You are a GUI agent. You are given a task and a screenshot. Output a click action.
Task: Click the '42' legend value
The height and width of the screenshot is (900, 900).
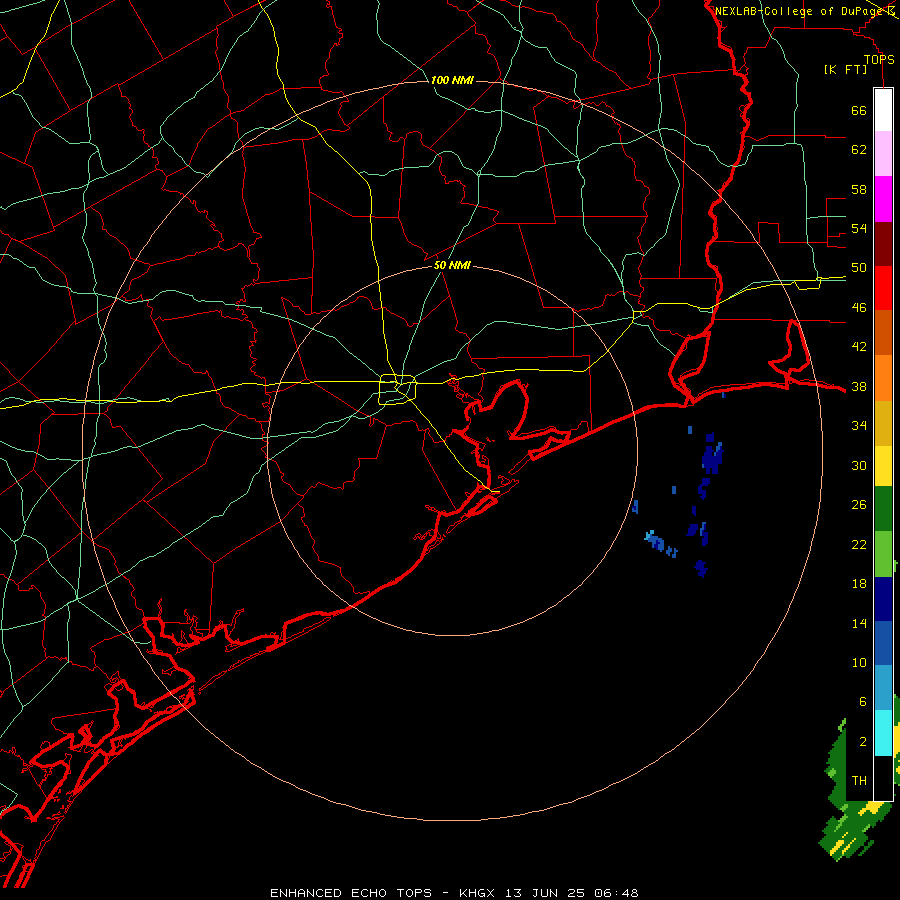point(859,347)
